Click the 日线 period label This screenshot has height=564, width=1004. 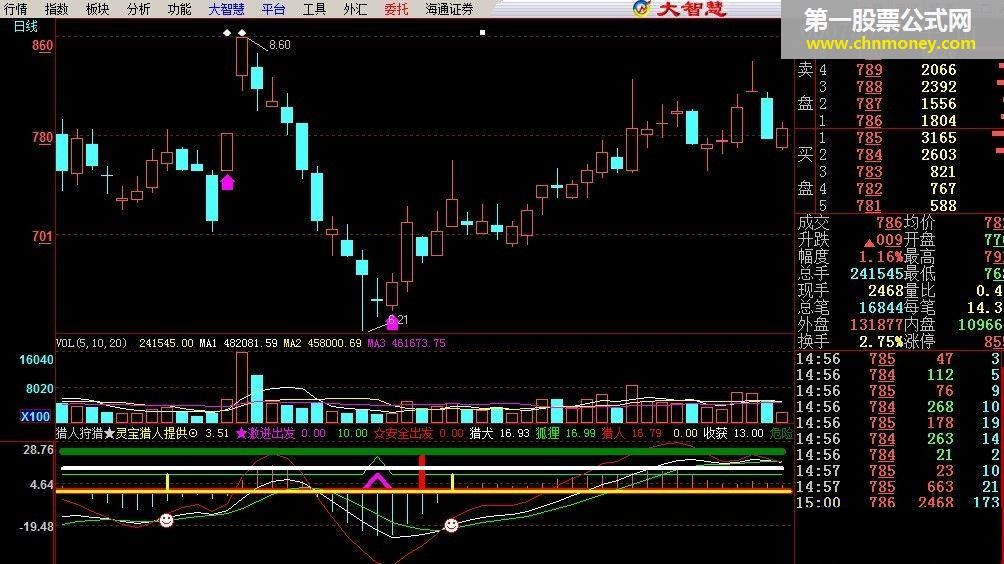tap(26, 26)
